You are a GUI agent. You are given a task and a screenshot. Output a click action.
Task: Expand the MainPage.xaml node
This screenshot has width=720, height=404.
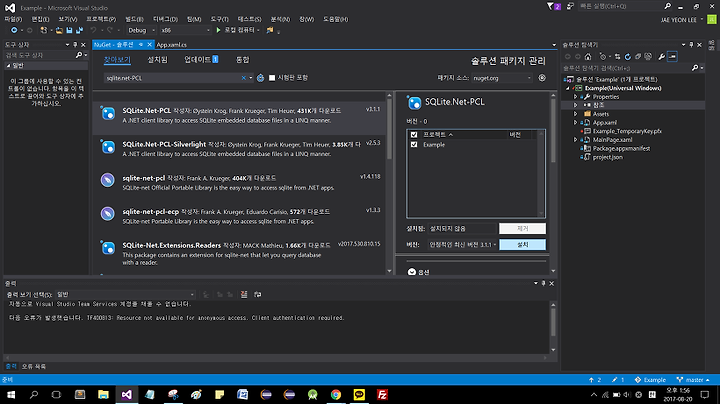(575, 140)
